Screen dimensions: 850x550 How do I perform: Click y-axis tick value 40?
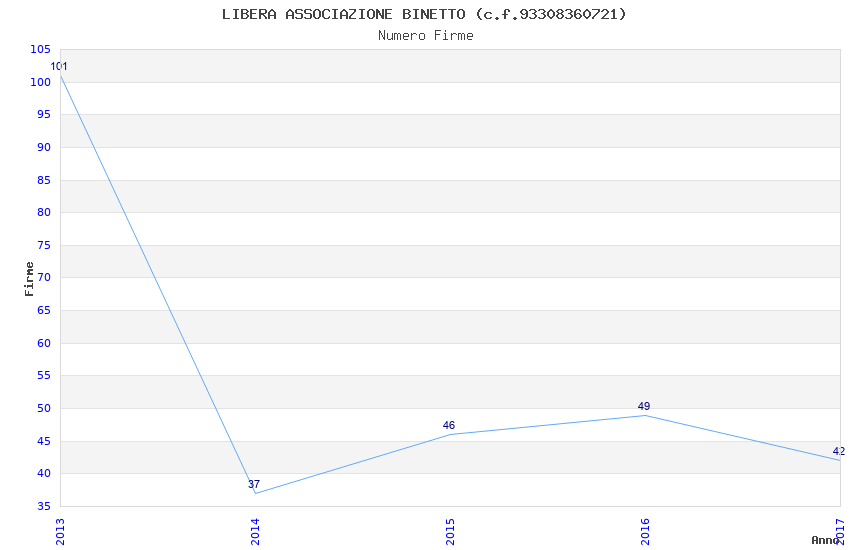[x=44, y=474]
